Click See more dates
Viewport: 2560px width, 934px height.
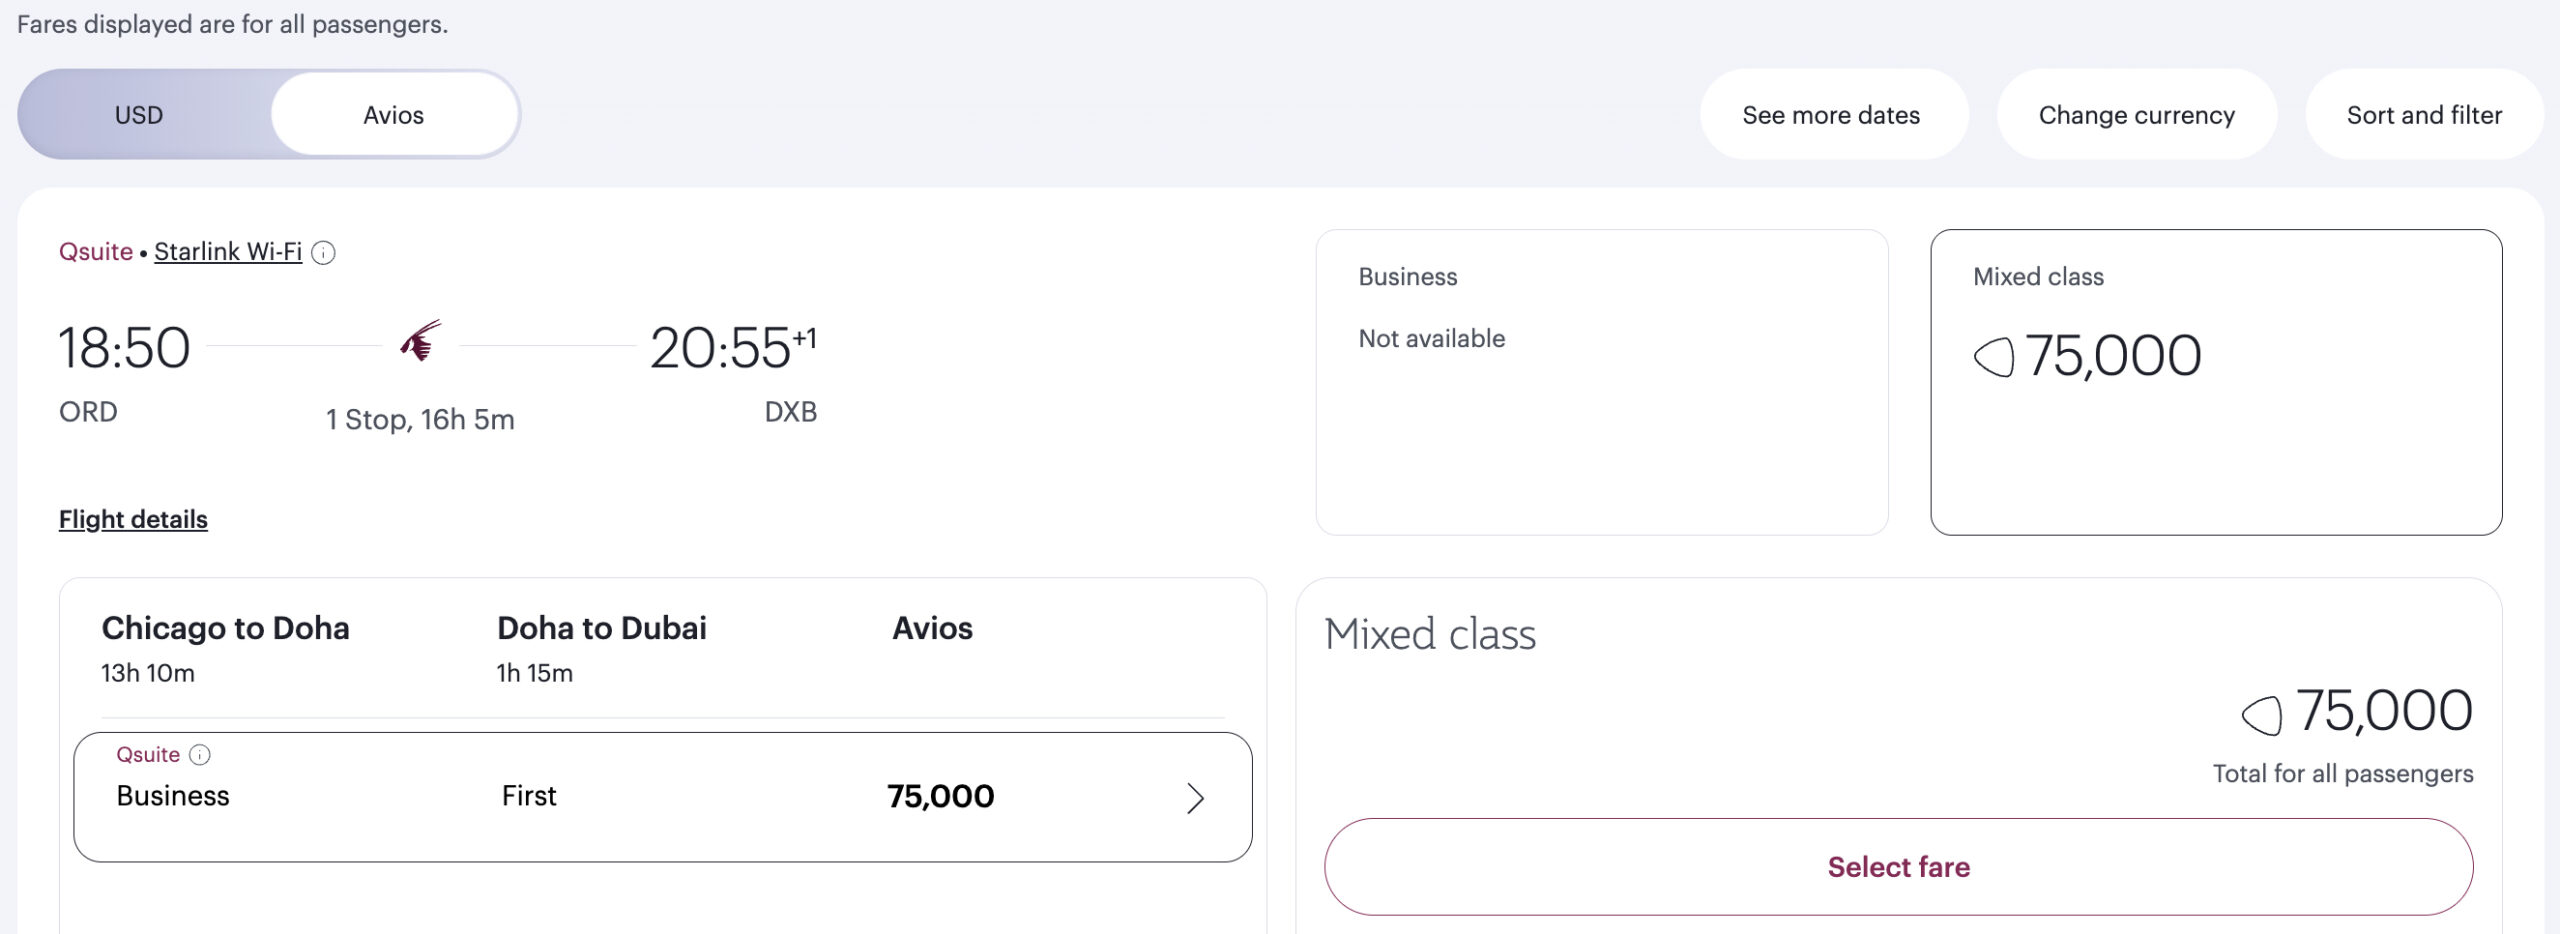(1833, 114)
